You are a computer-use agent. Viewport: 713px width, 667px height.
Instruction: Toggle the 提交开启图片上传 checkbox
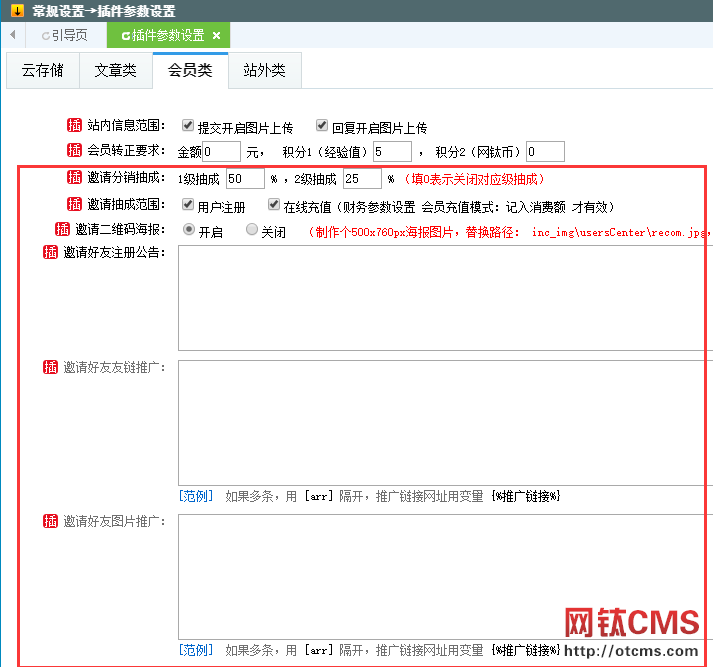tap(188, 126)
